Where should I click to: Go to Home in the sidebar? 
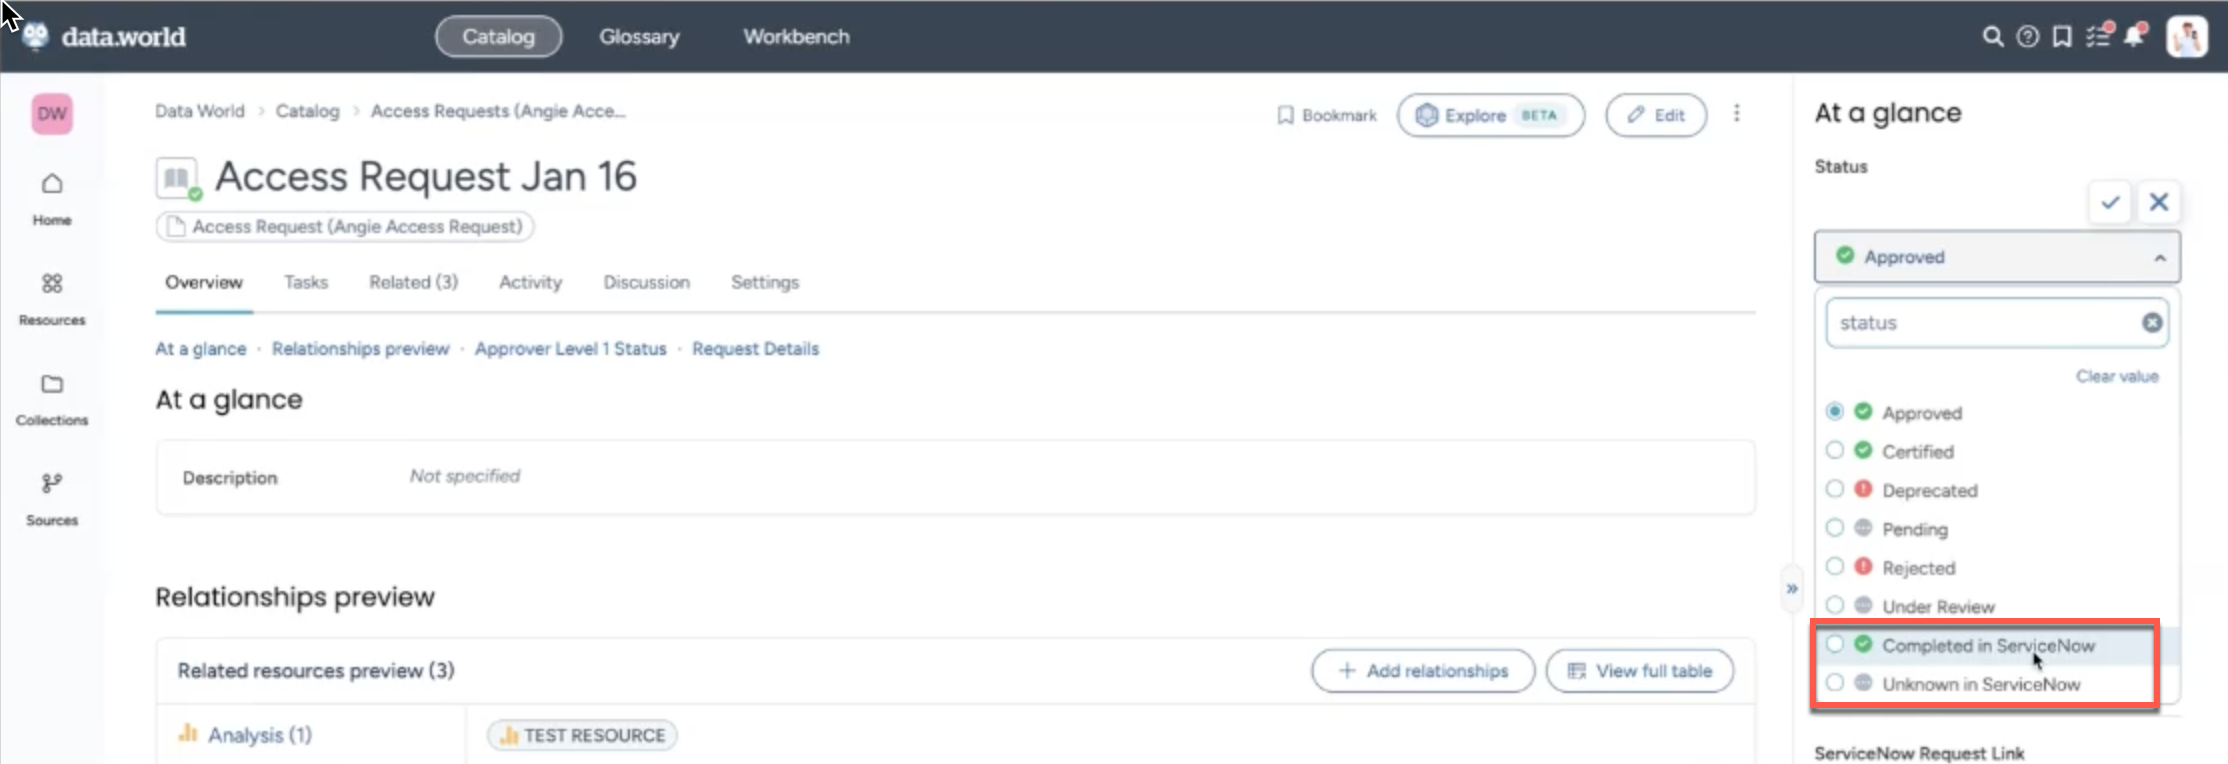click(x=52, y=198)
